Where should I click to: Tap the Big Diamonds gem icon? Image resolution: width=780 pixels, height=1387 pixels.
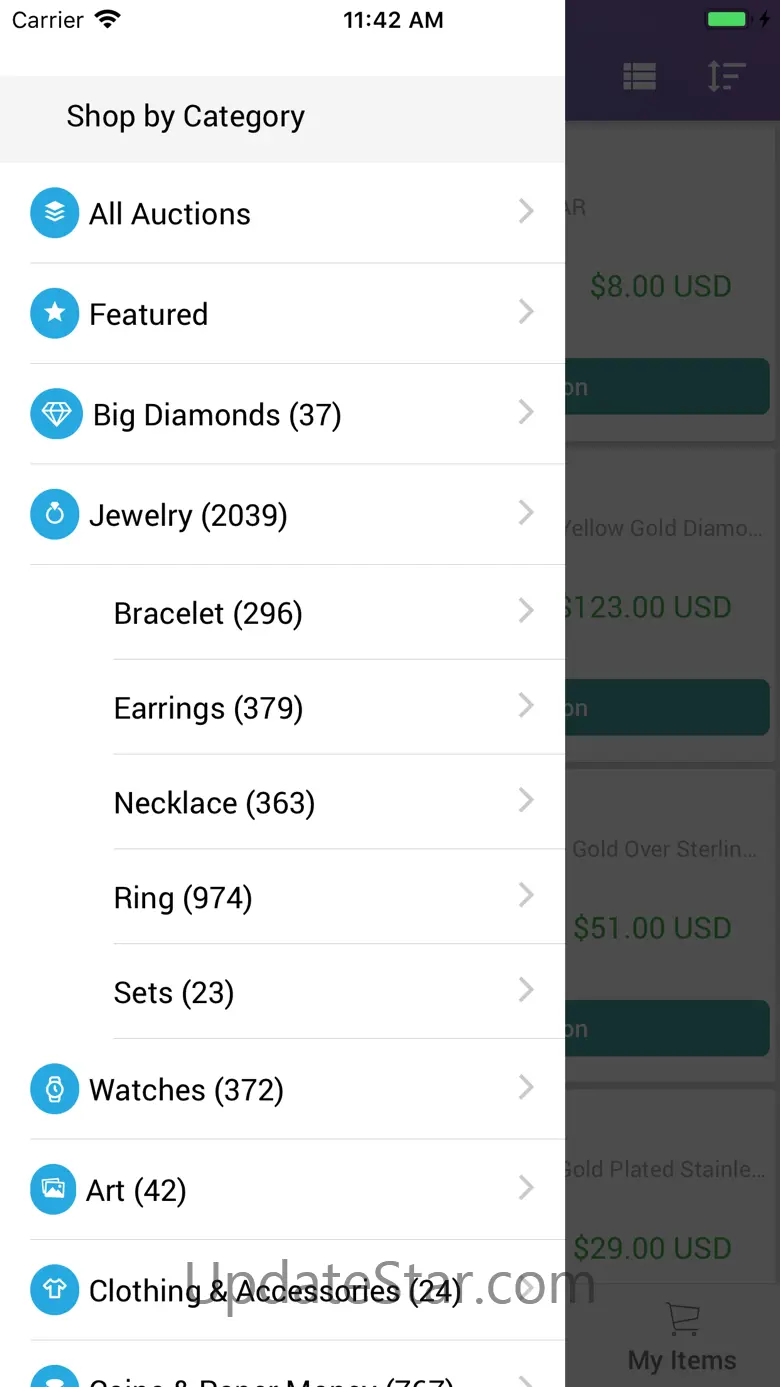54,414
